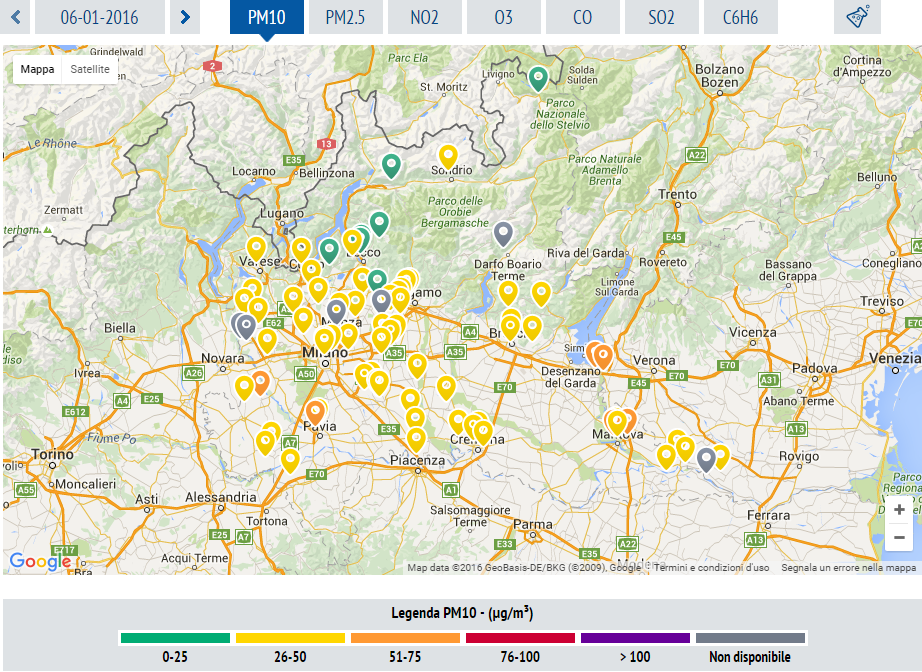Click yellow marker at Mantova
This screenshot has width=922, height=672.
[x=617, y=421]
